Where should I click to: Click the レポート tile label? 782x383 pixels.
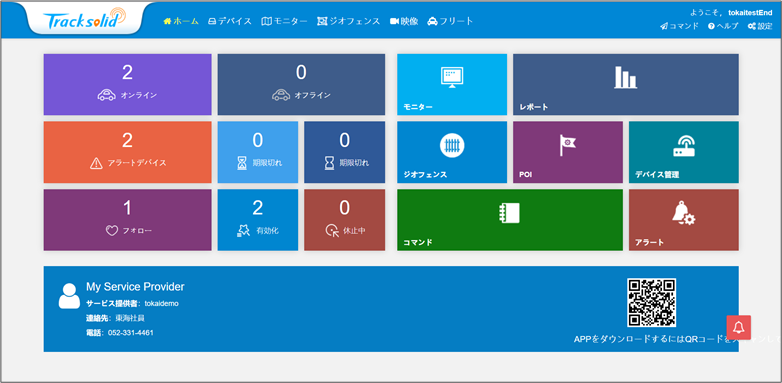534,107
